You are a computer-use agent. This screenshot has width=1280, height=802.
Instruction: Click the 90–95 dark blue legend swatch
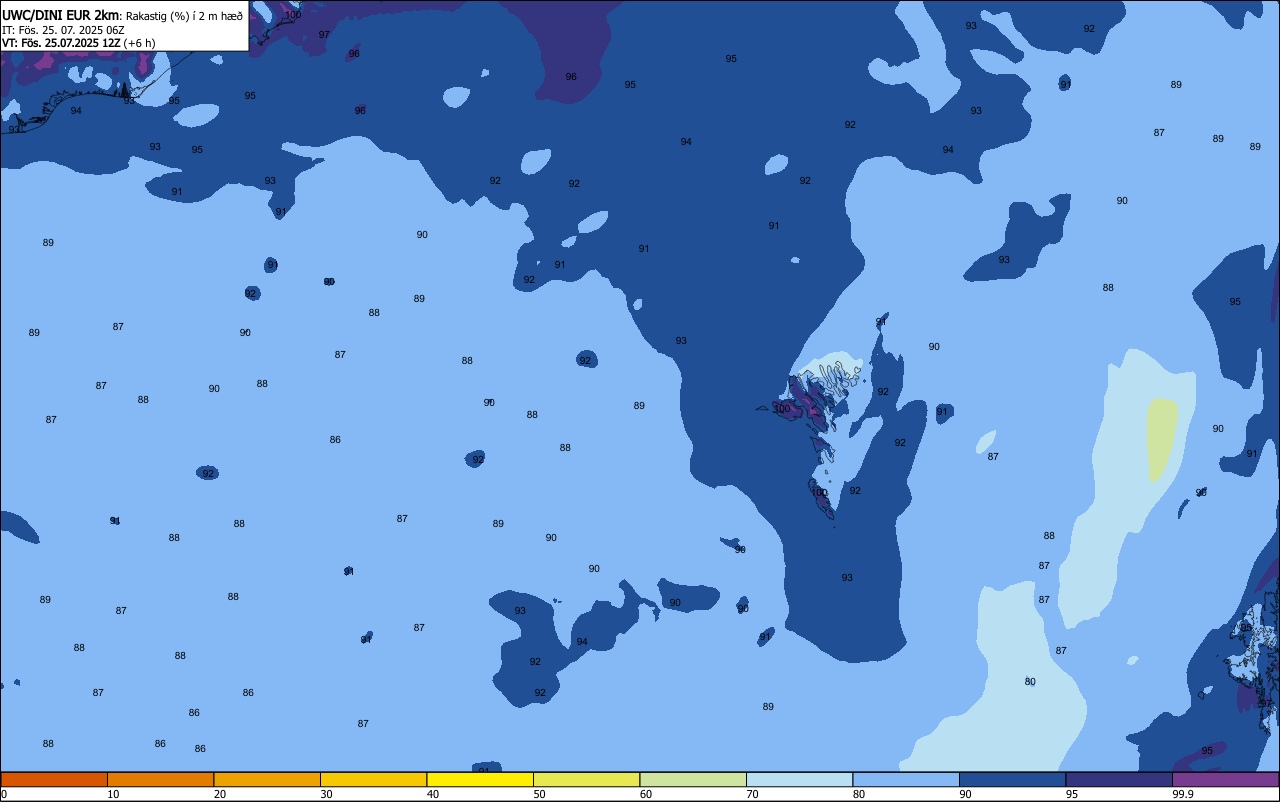tap(1012, 779)
